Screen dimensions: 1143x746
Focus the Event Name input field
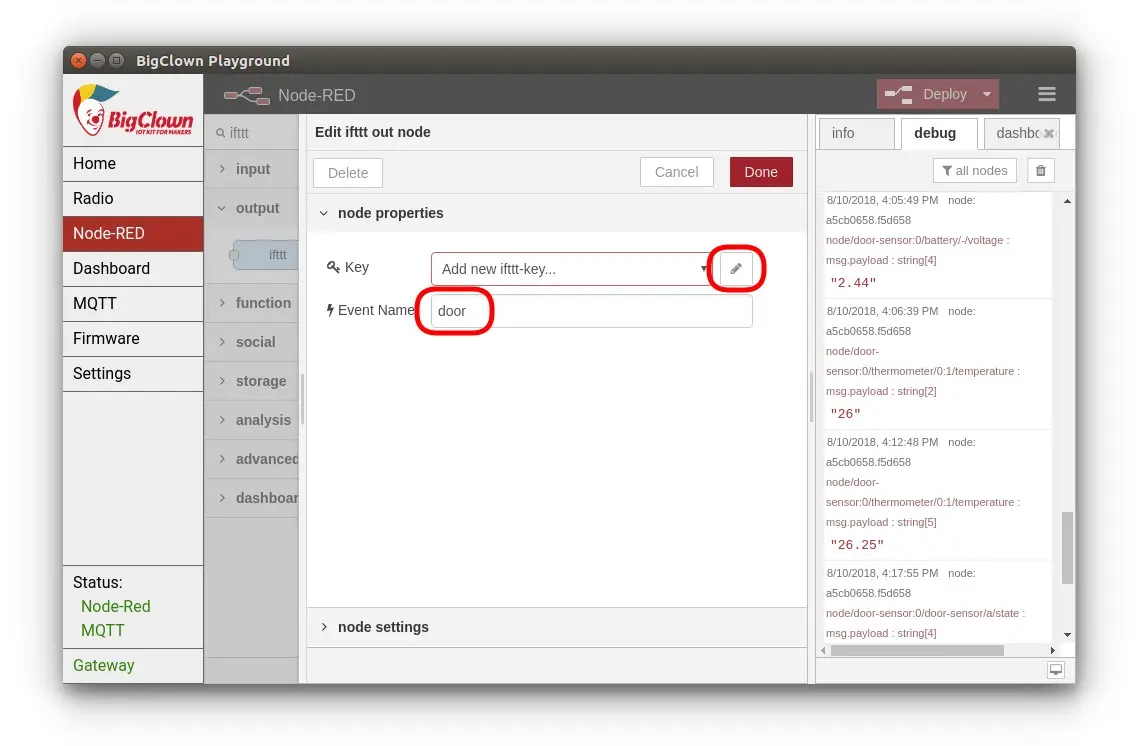pyautogui.click(x=591, y=311)
